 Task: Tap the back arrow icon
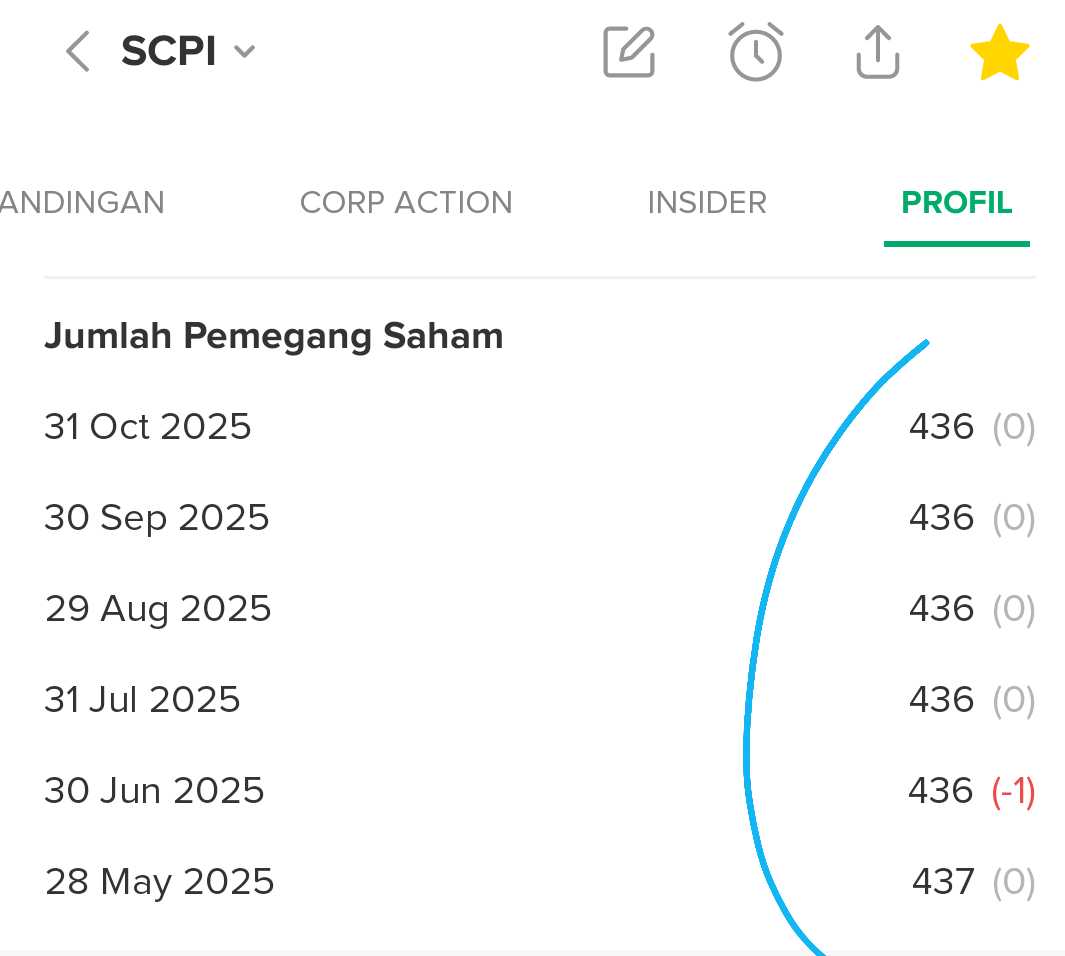click(78, 52)
